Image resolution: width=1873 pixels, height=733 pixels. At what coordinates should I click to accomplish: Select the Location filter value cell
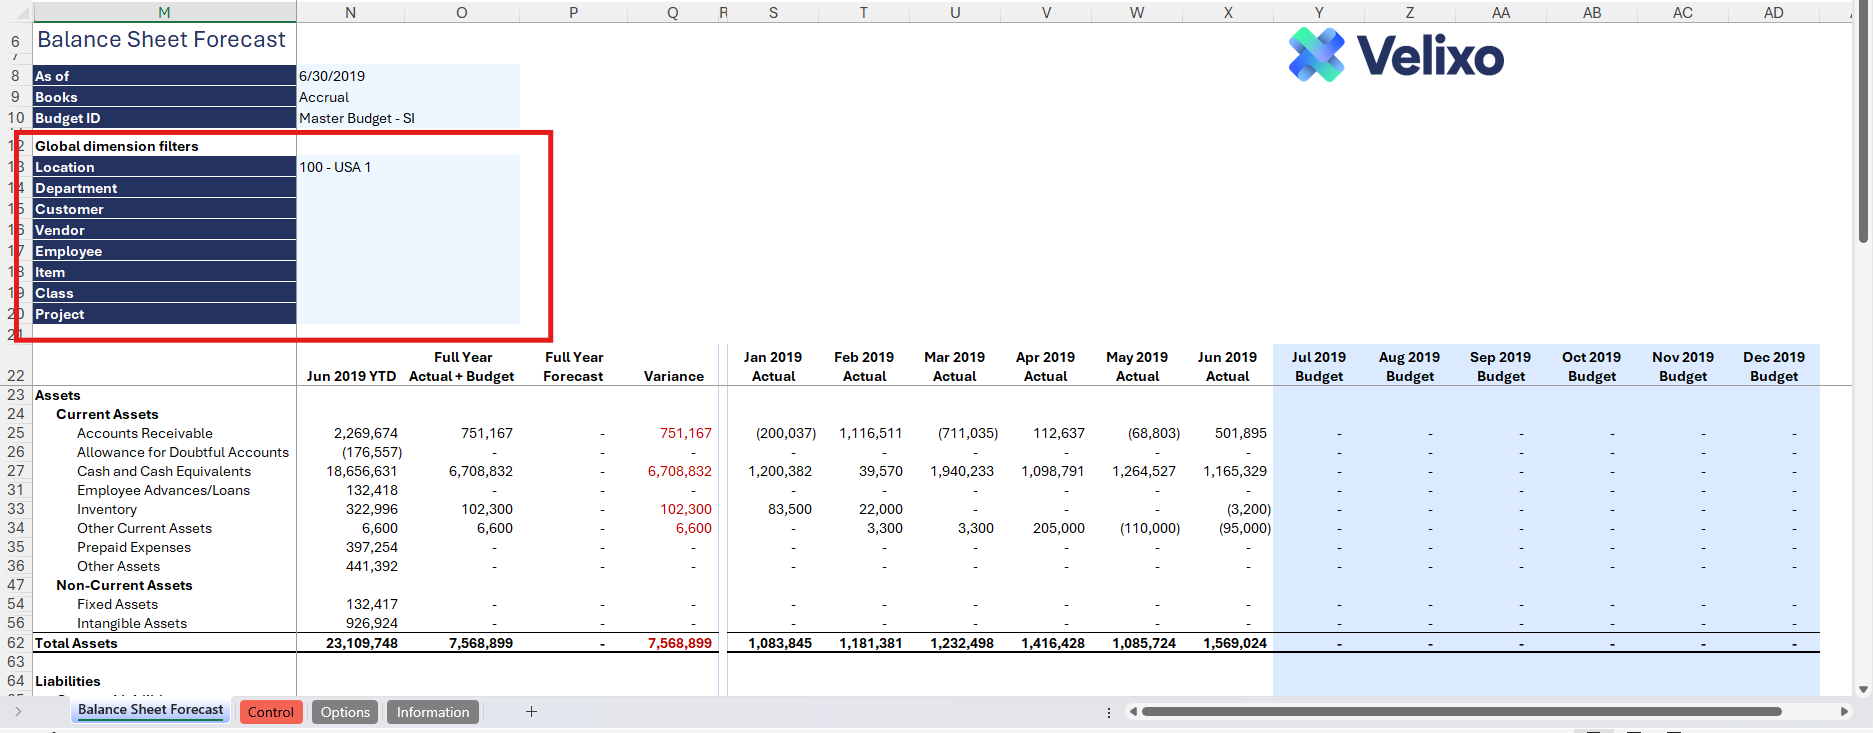(x=407, y=167)
